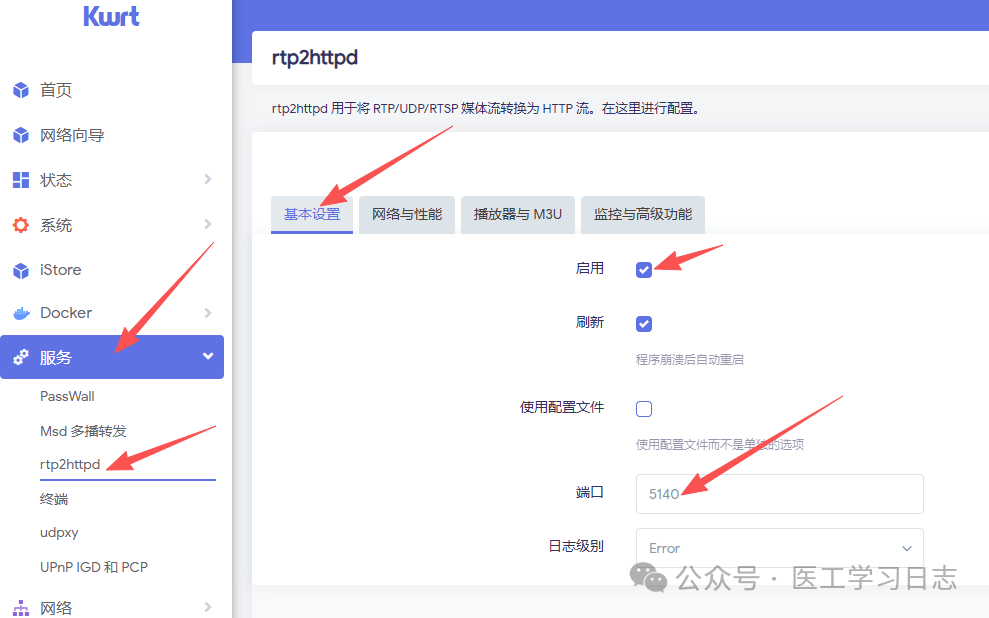Click the 状态 status icon in sidebar
The width and height of the screenshot is (989, 618).
pos(22,179)
